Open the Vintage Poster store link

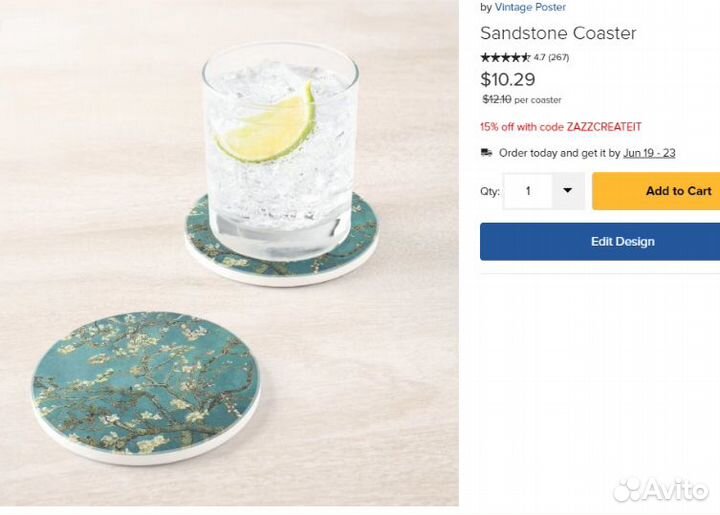click(530, 7)
